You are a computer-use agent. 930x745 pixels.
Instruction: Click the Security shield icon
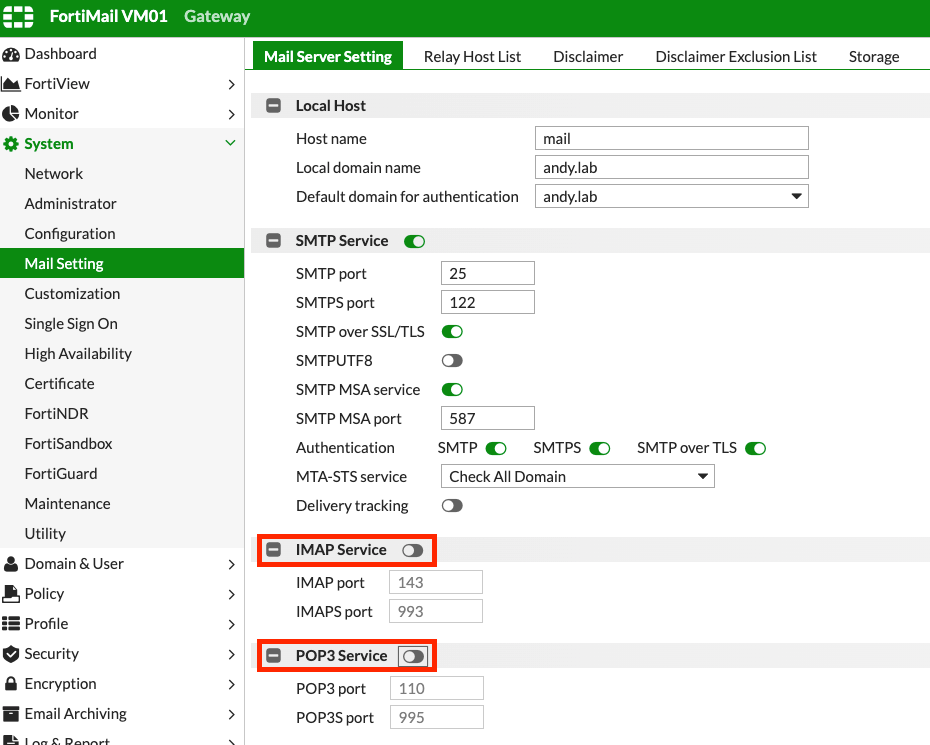click(x=12, y=654)
